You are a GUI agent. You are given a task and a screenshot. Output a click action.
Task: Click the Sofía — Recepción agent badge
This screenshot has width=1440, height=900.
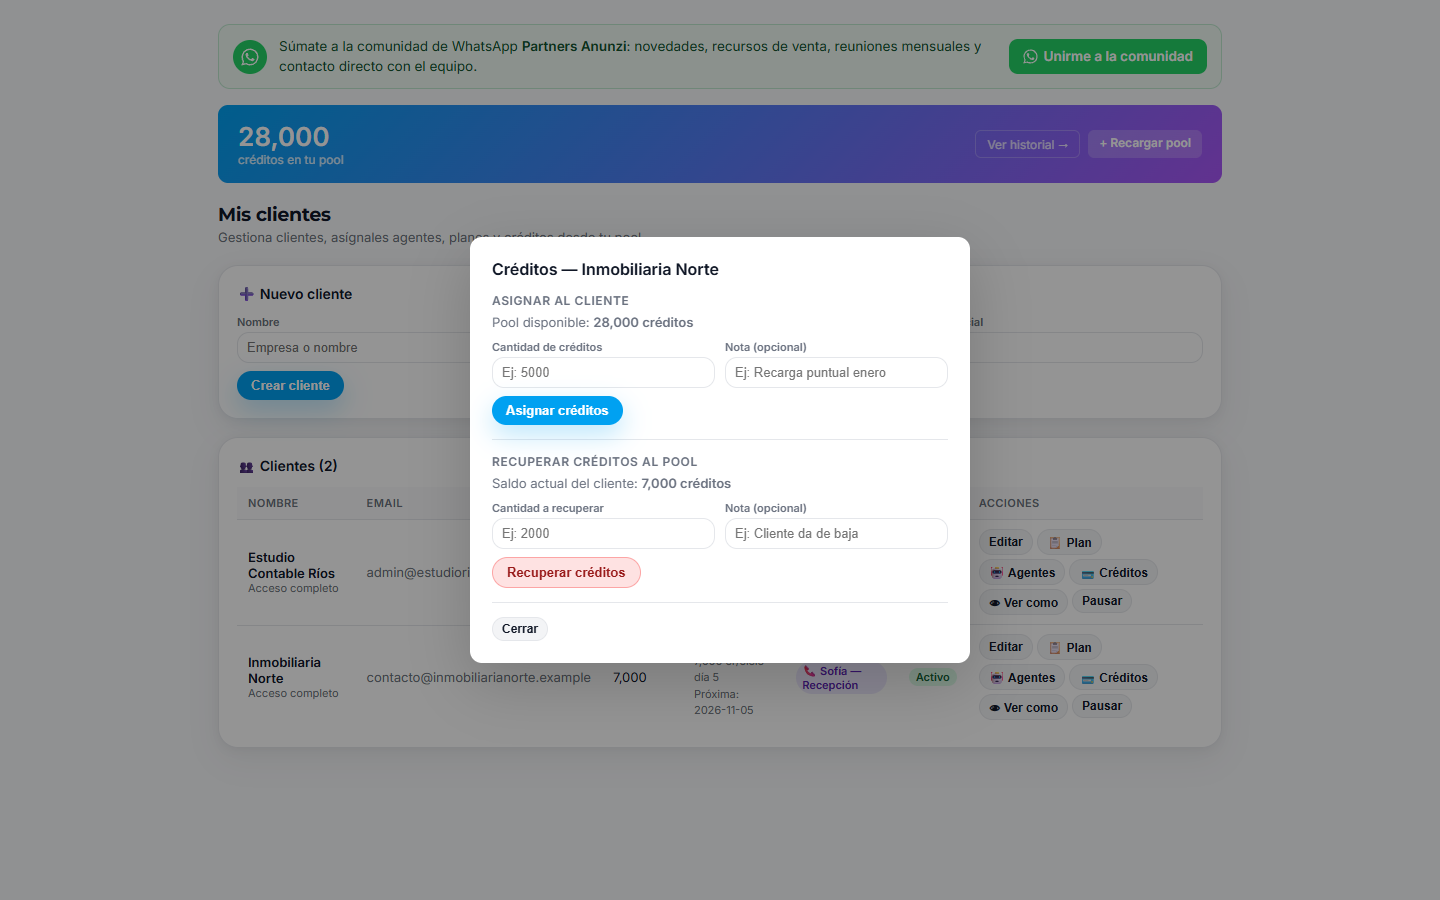click(841, 678)
